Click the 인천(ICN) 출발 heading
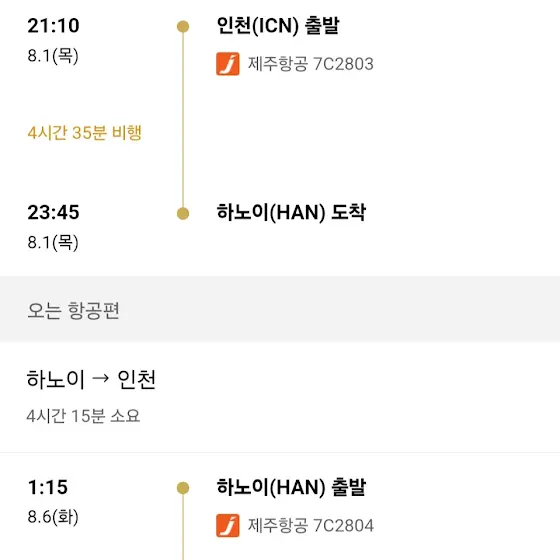 click(x=278, y=26)
